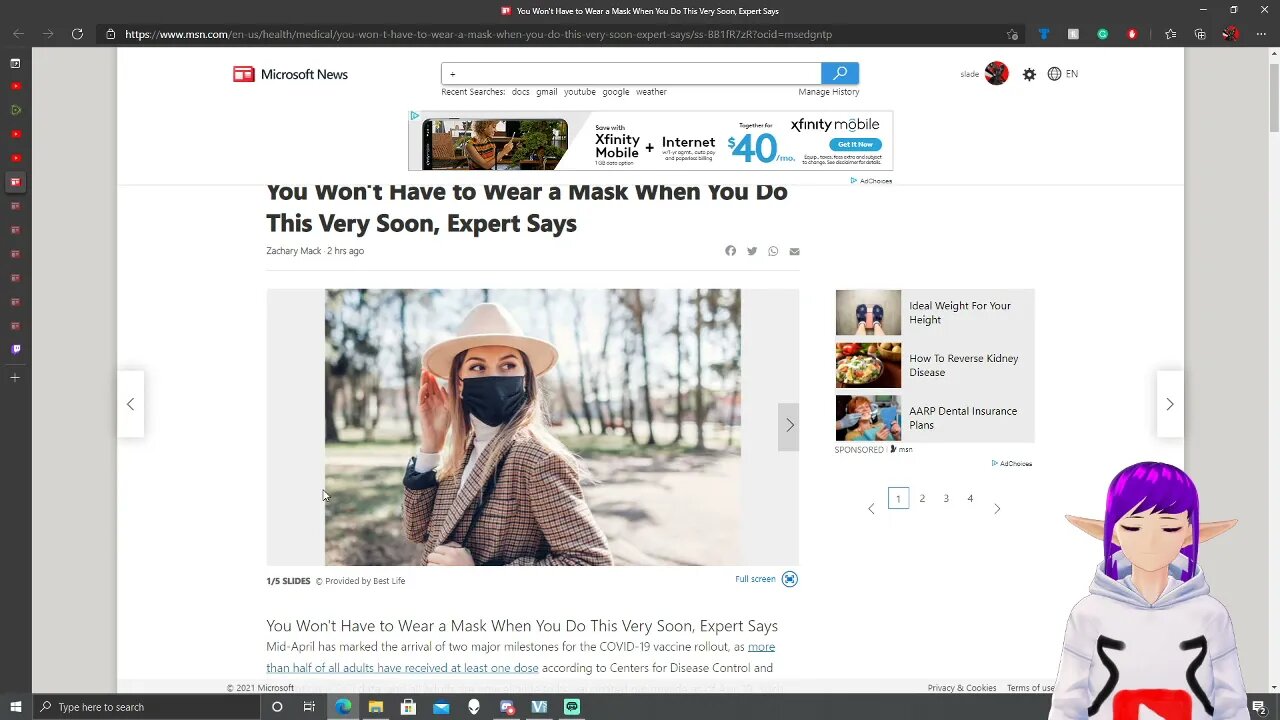Screen dimensions: 1280x720
Task: Click recent search 'gmail'
Action: 546,92
